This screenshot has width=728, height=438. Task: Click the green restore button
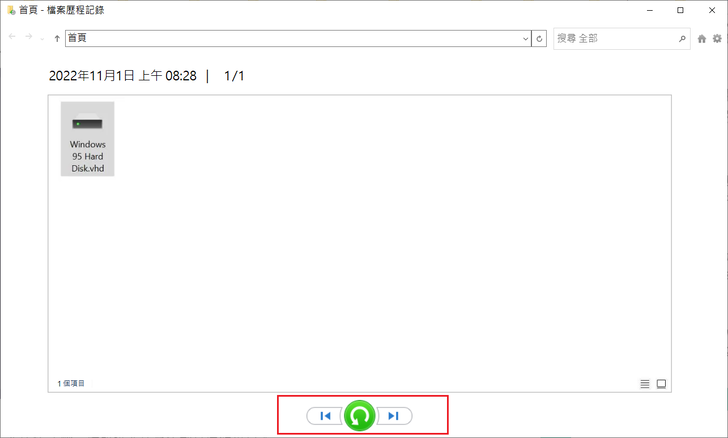point(359,416)
